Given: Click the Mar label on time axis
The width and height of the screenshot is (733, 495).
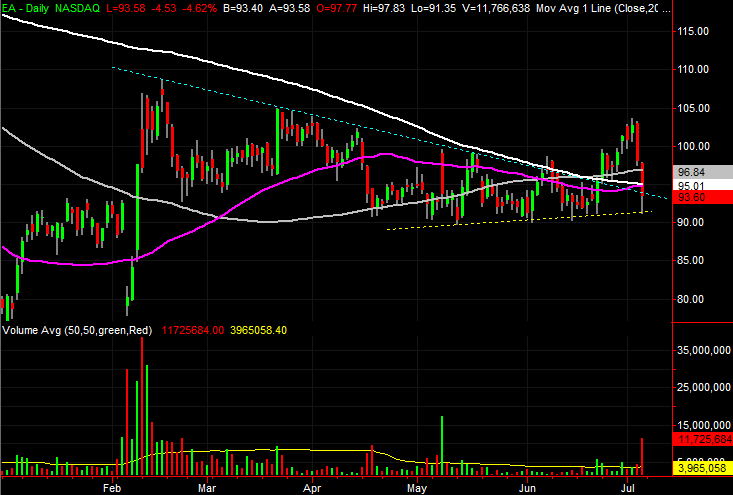Looking at the screenshot, I should 207,488.
